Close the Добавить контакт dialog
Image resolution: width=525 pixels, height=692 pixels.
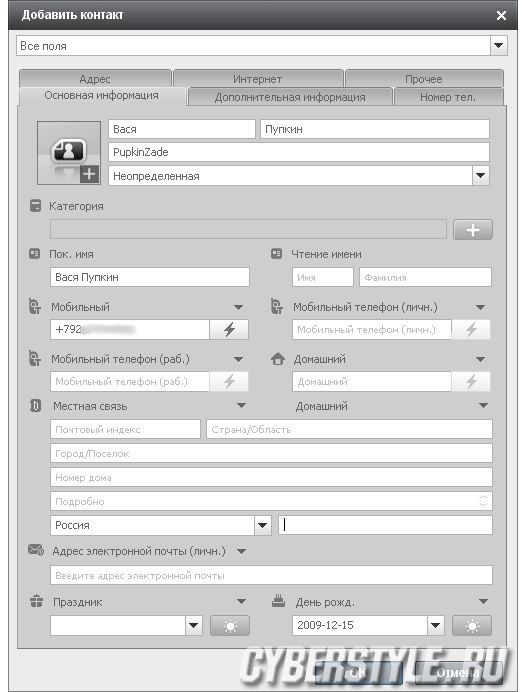(x=501, y=15)
